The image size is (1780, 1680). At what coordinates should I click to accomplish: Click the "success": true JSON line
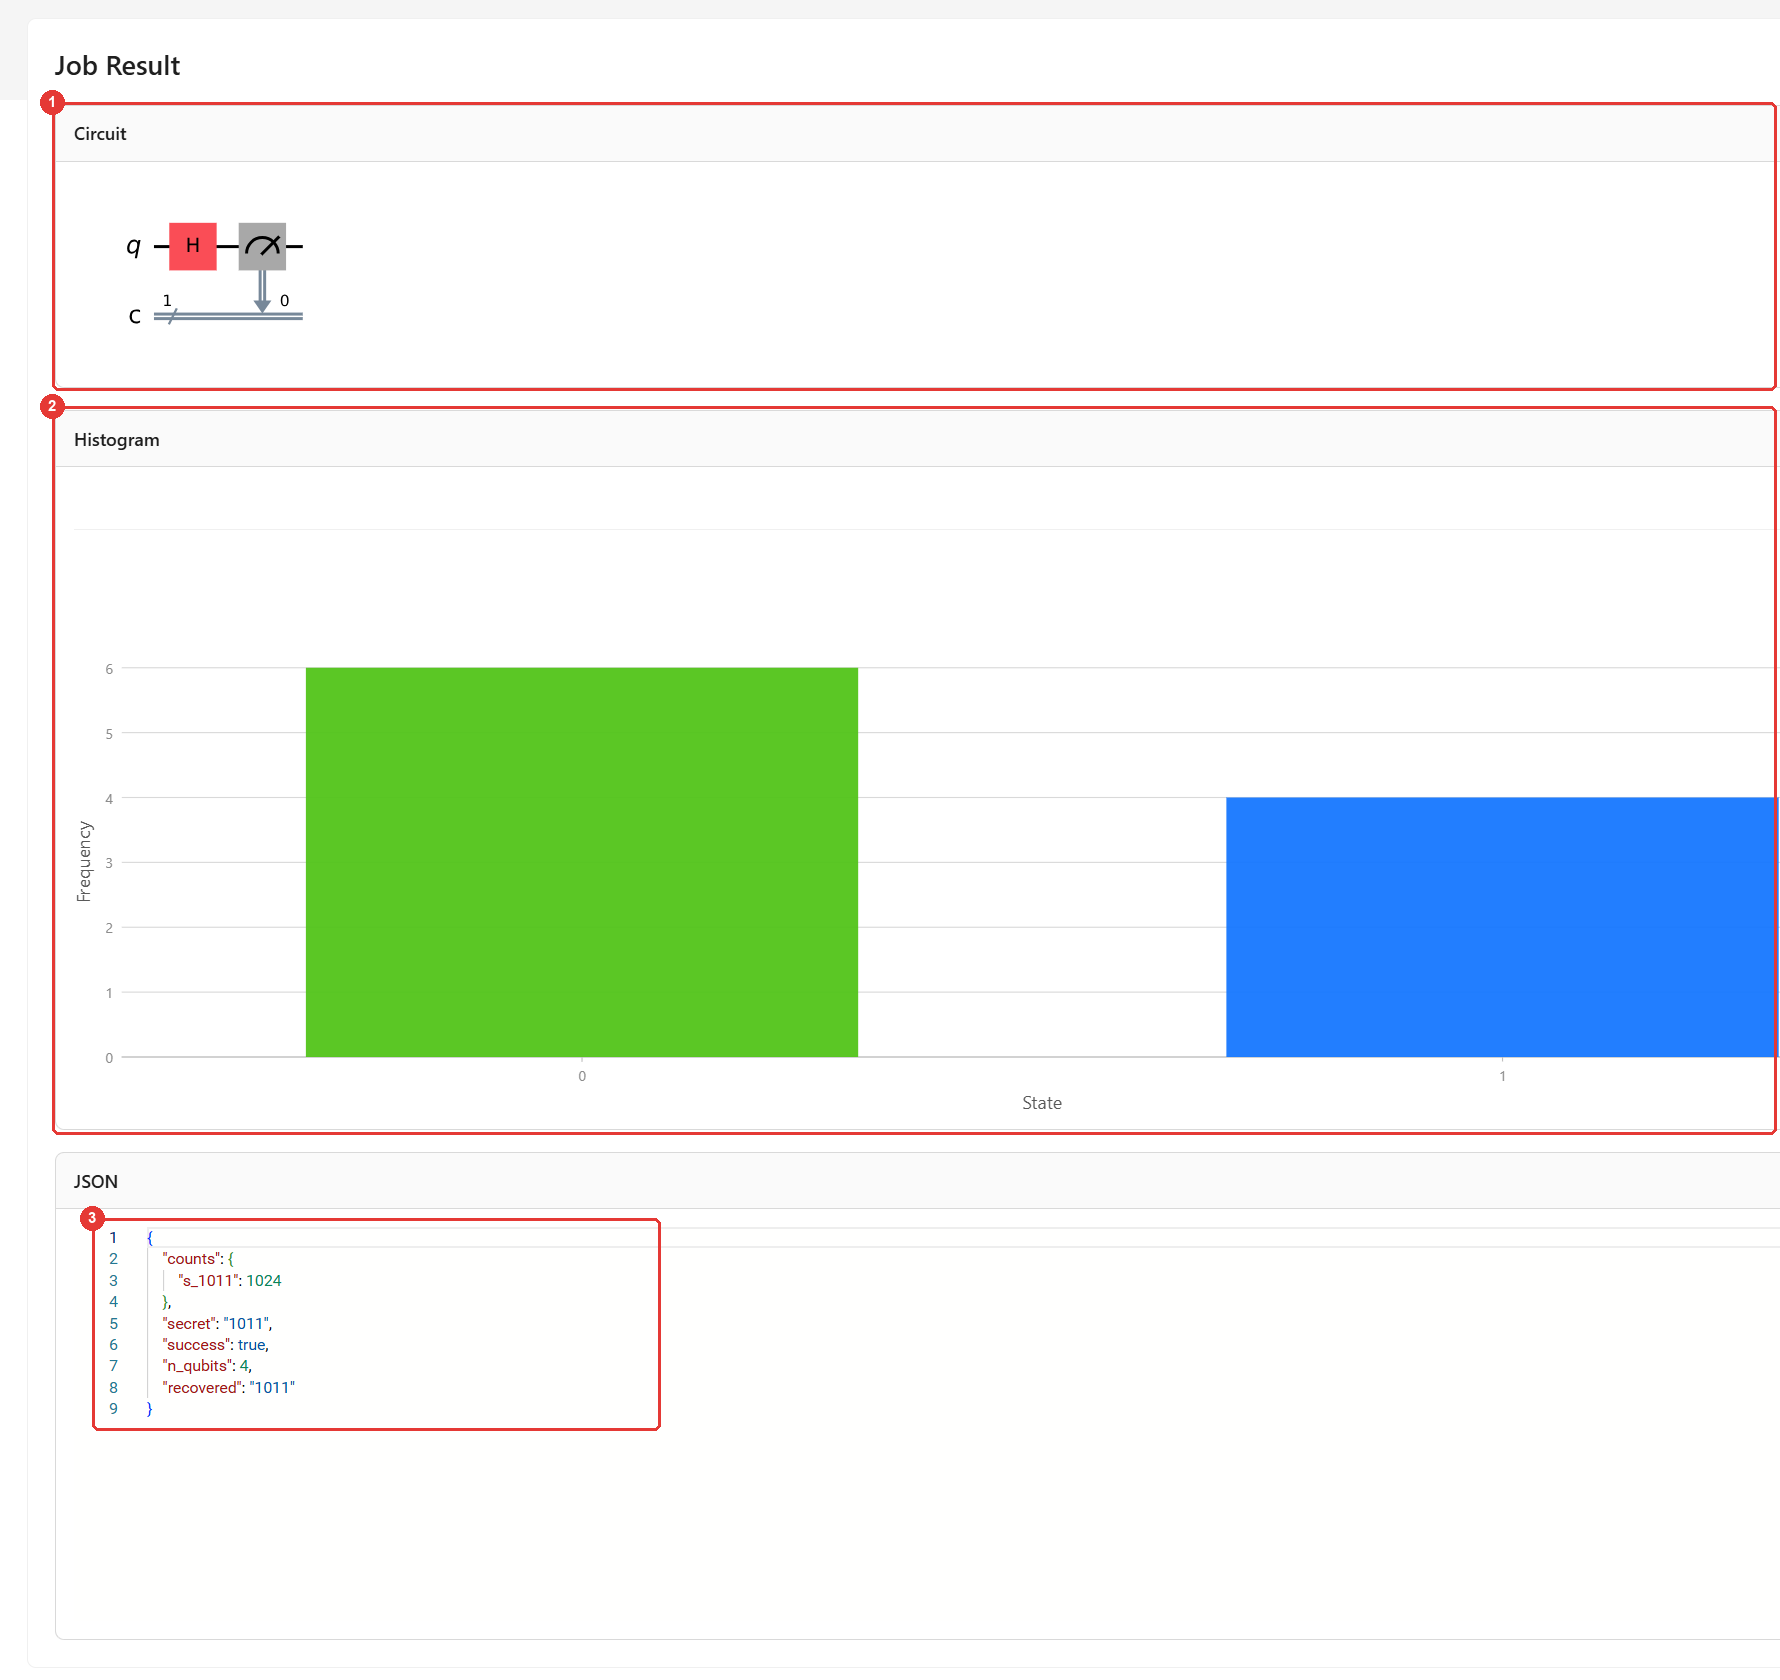pos(215,1345)
